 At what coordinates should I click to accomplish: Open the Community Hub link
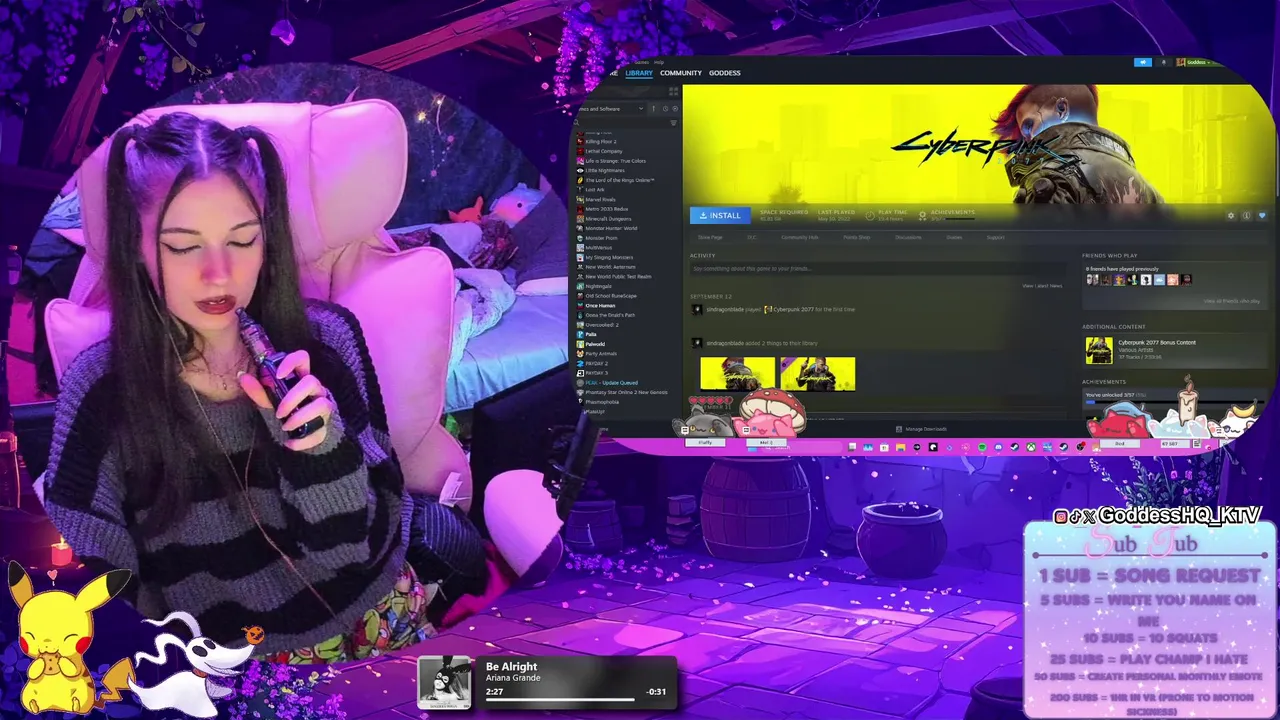tap(799, 237)
